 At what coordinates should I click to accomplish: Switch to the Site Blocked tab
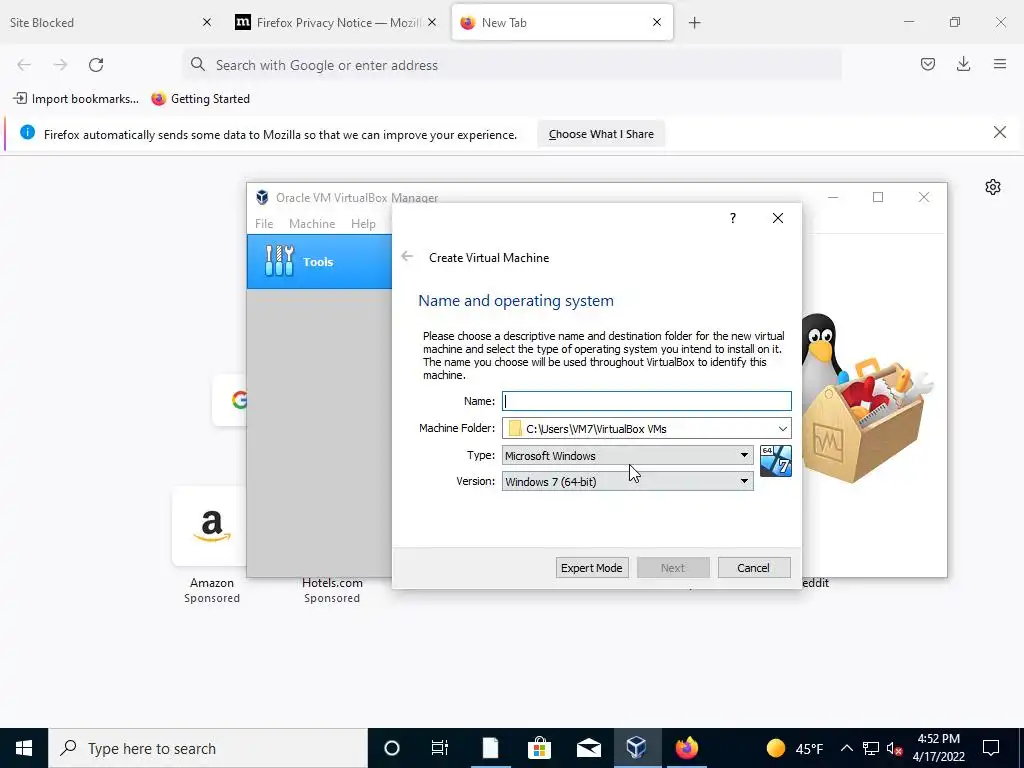point(98,22)
